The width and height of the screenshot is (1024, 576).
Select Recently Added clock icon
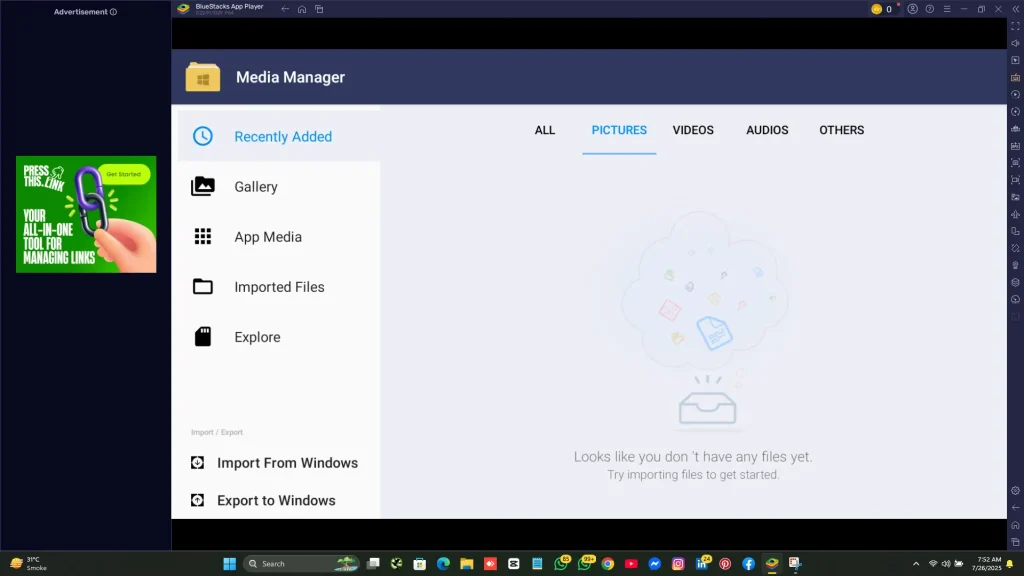[x=202, y=136]
